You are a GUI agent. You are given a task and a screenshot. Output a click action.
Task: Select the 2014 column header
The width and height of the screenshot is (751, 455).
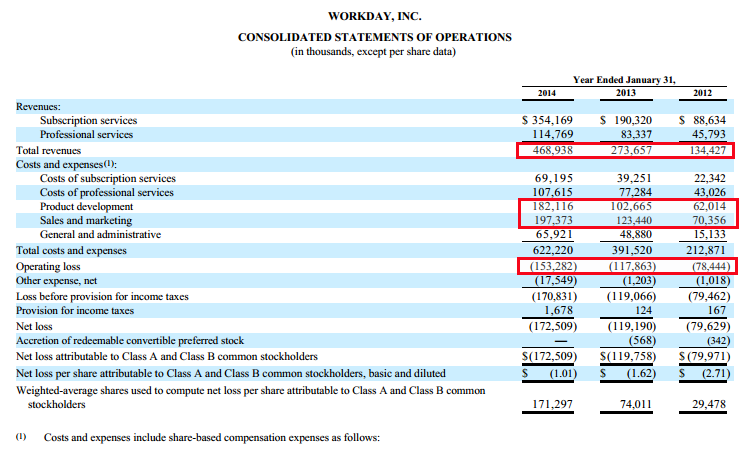coord(546,93)
